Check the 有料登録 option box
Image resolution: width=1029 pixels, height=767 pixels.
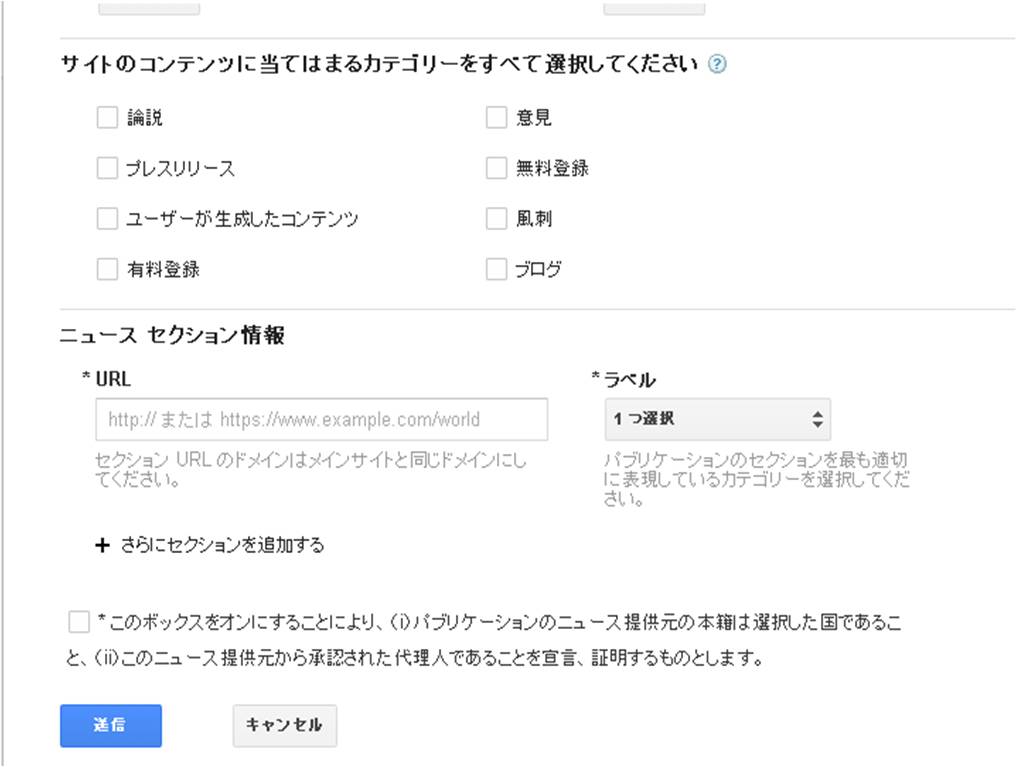point(107,269)
